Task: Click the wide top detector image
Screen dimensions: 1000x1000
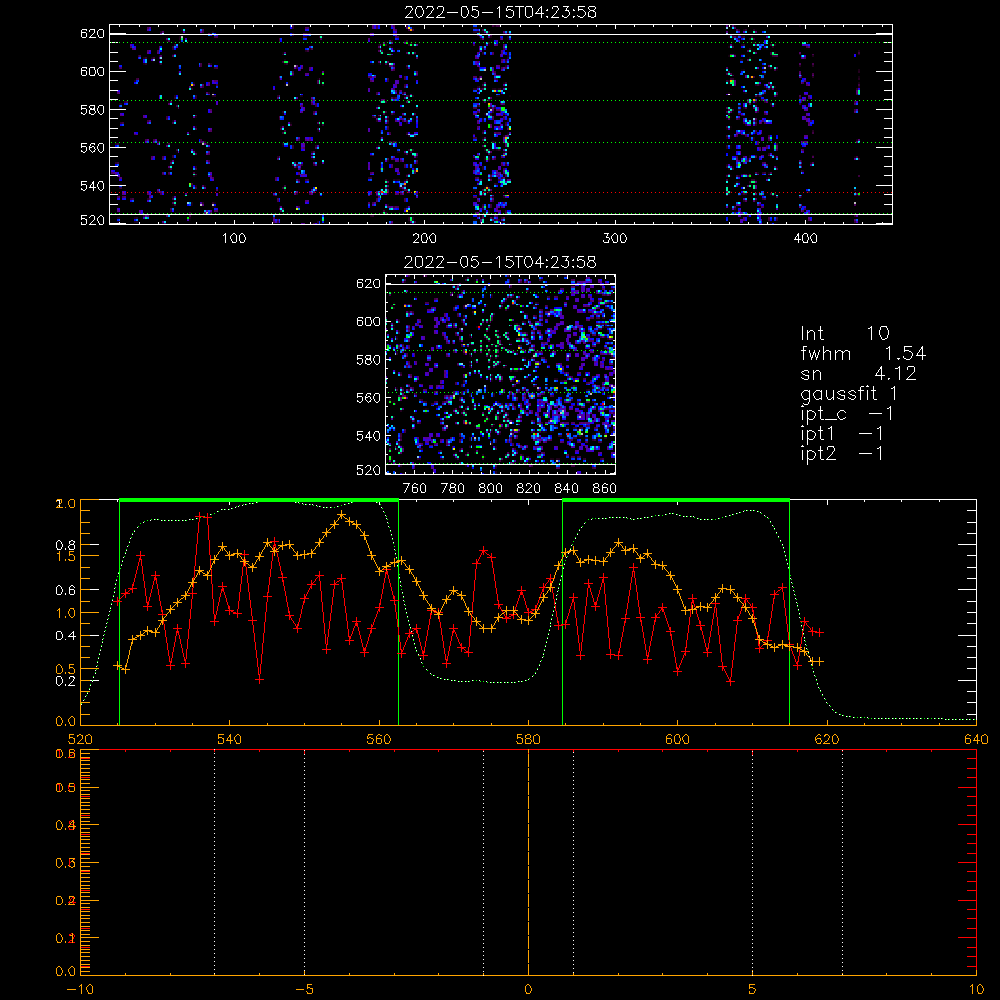Action: (x=501, y=124)
